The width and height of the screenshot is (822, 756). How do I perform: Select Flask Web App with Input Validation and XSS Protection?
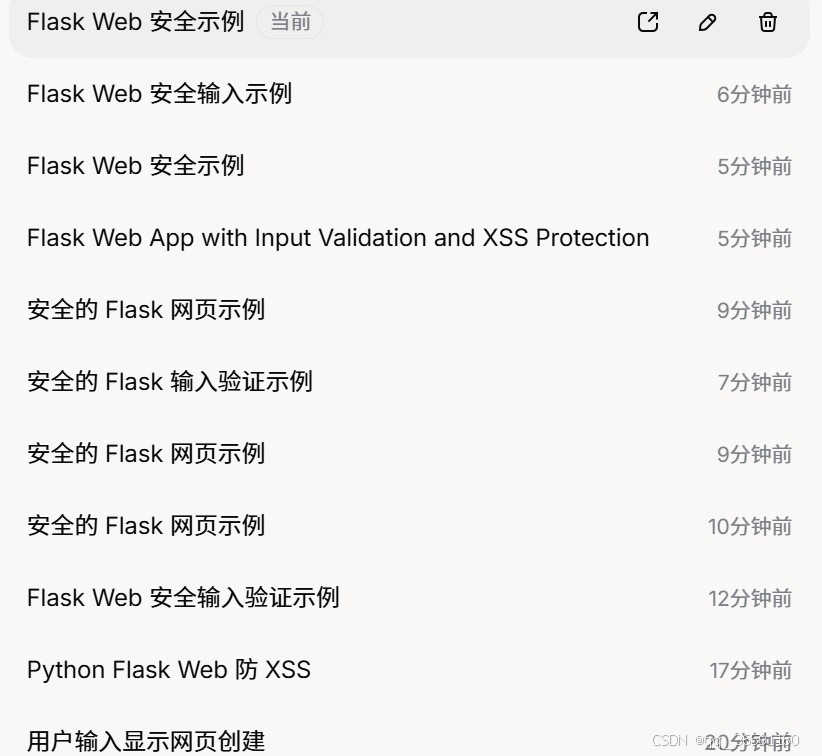coord(337,238)
